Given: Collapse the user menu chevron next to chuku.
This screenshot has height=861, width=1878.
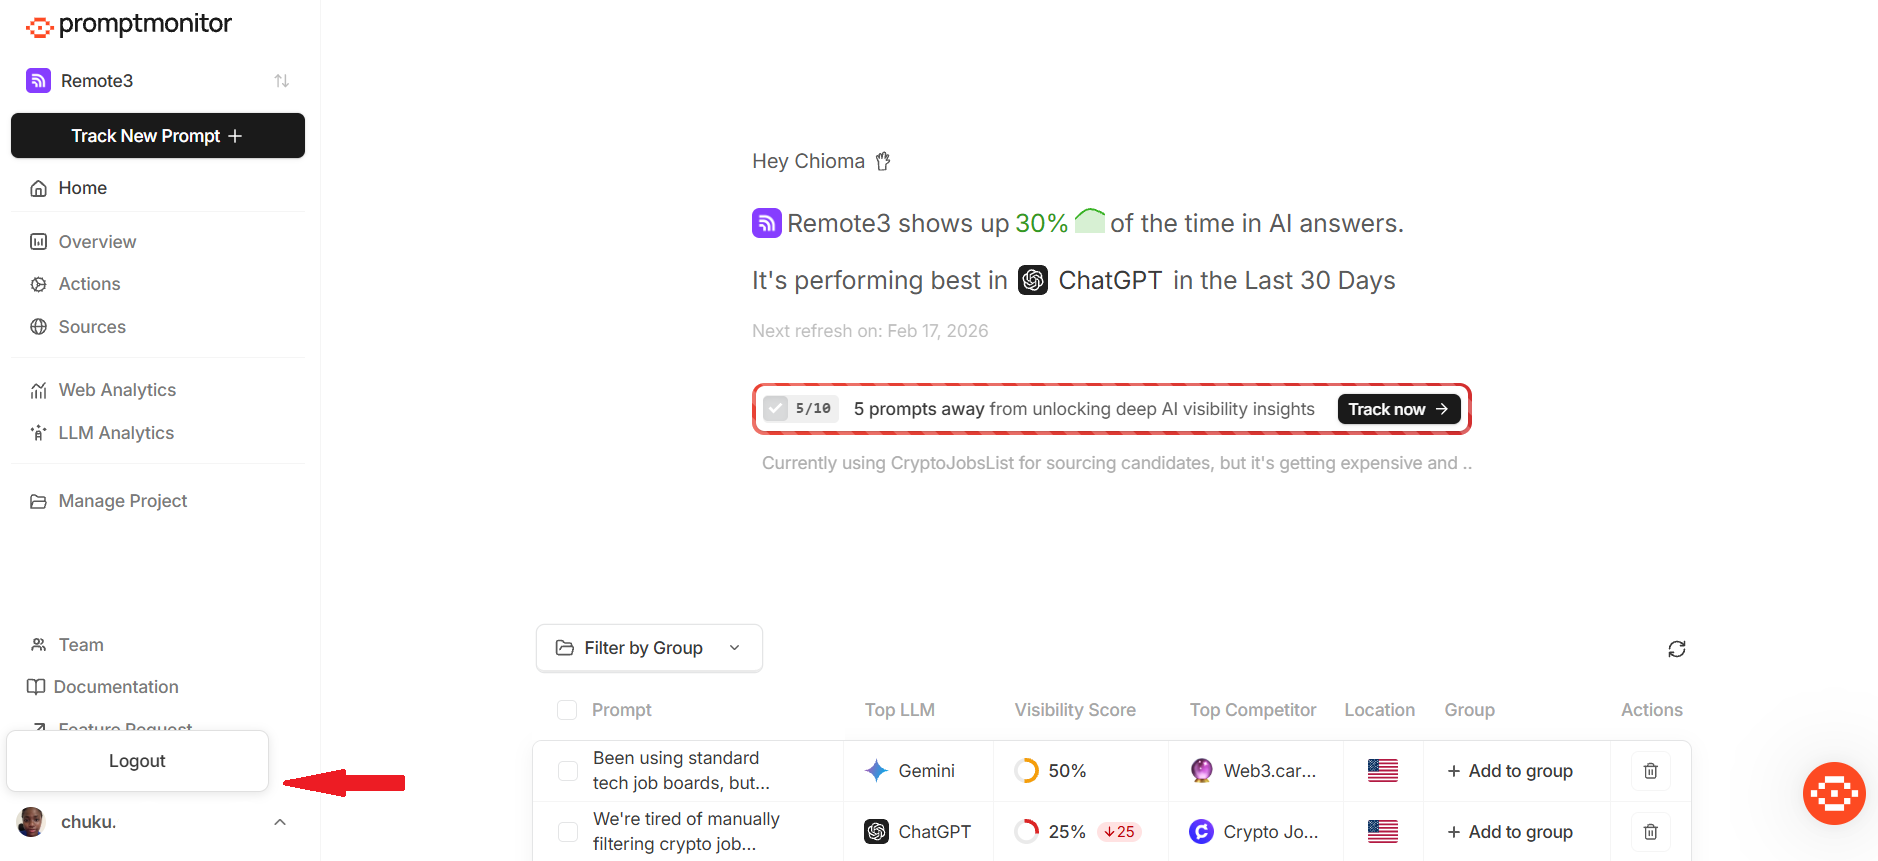Looking at the screenshot, I should coord(280,822).
